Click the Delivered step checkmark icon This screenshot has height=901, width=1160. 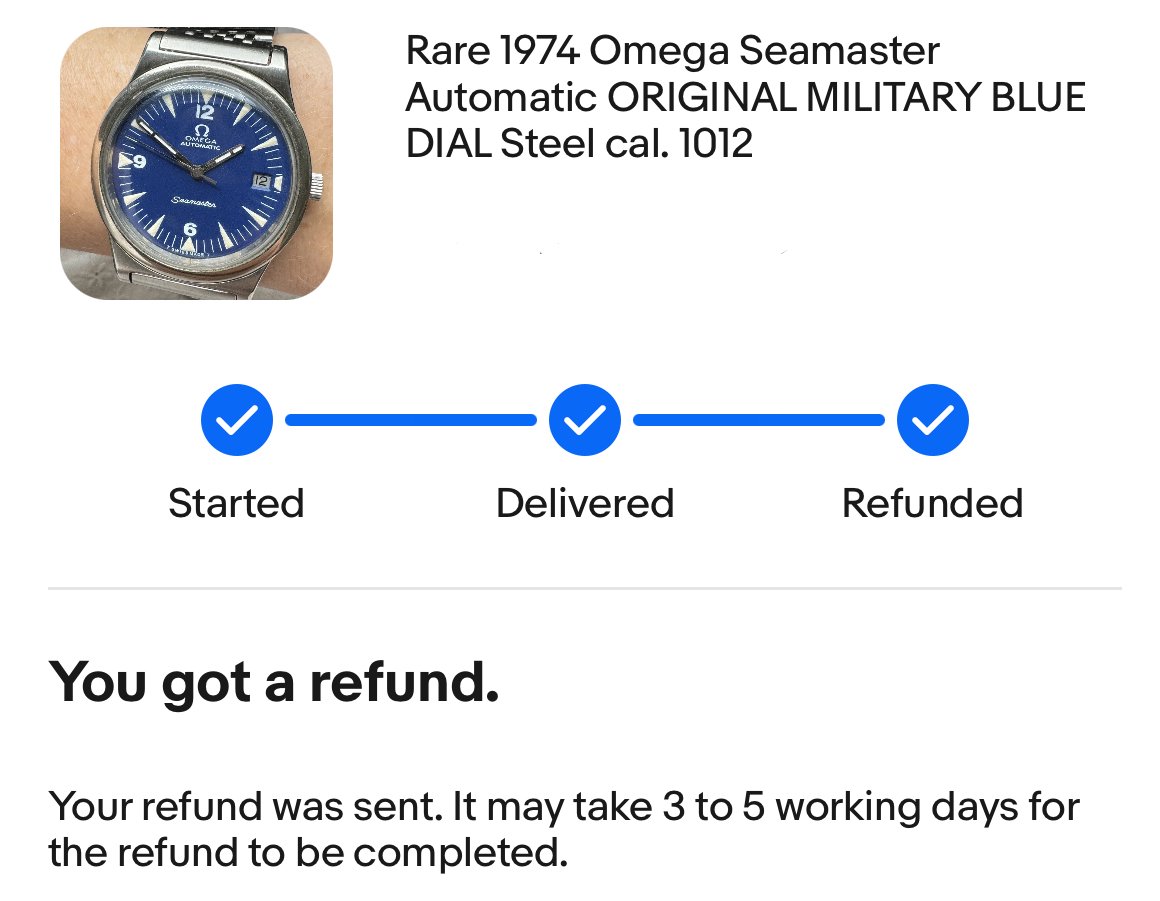pyautogui.click(x=585, y=420)
